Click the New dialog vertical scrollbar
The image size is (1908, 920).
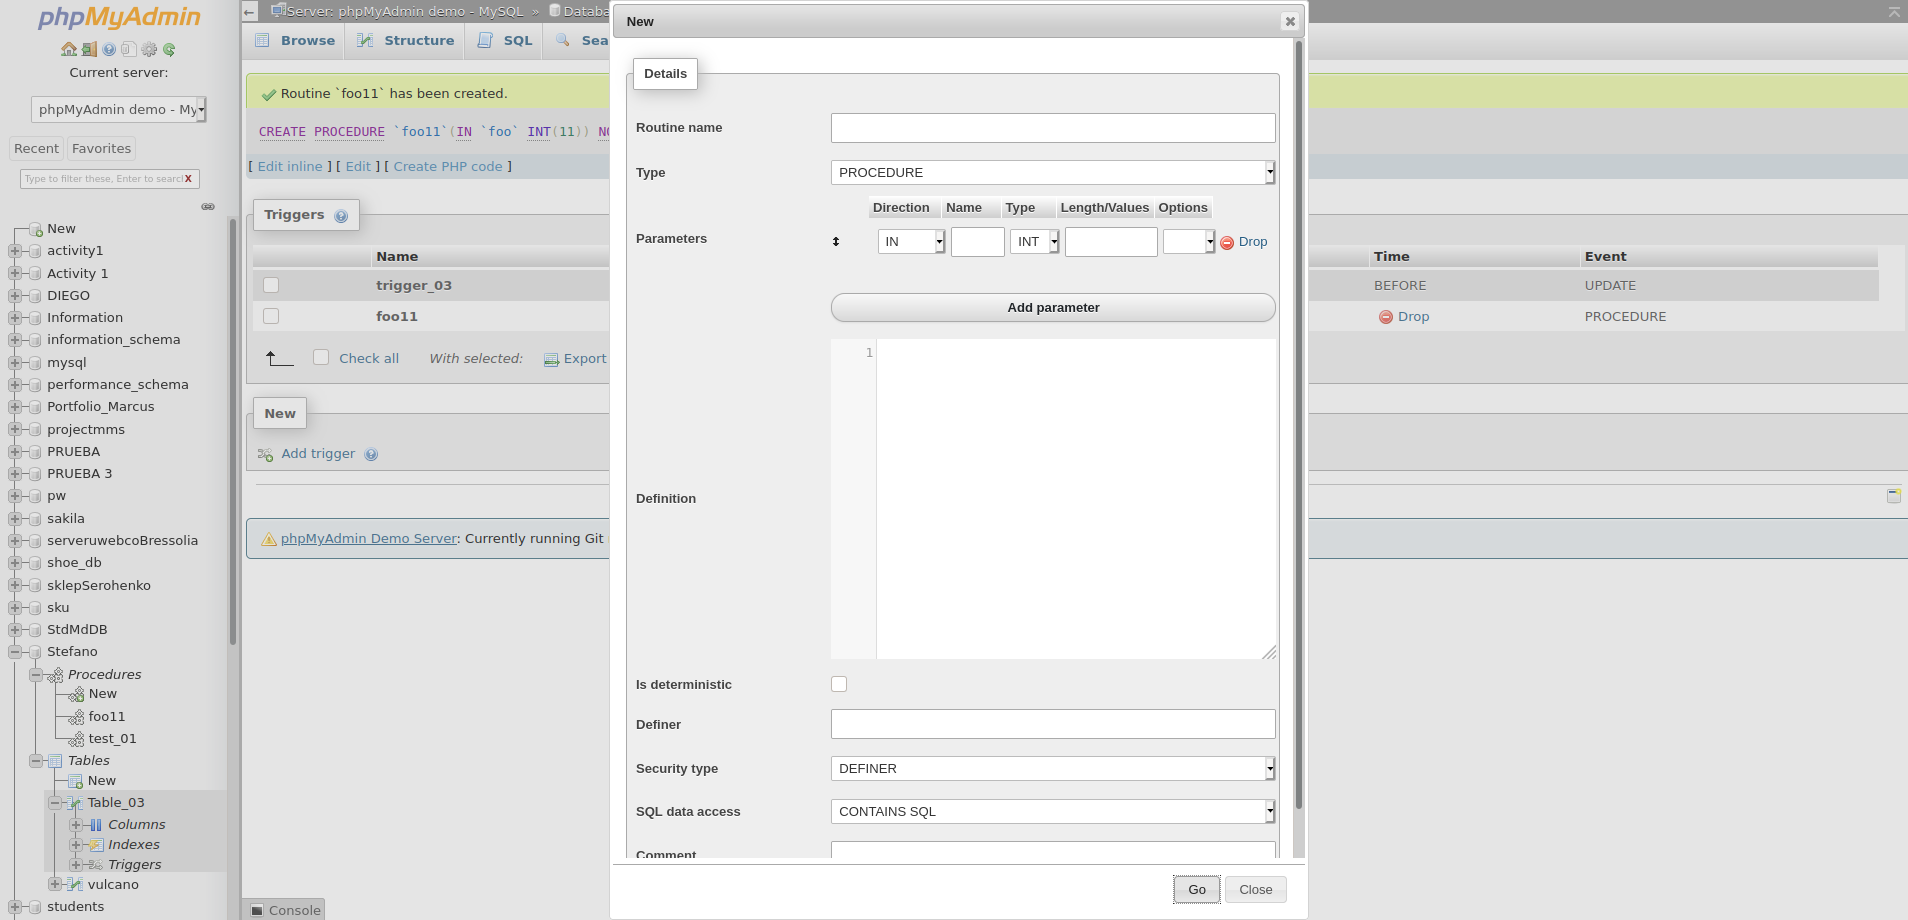(1298, 425)
